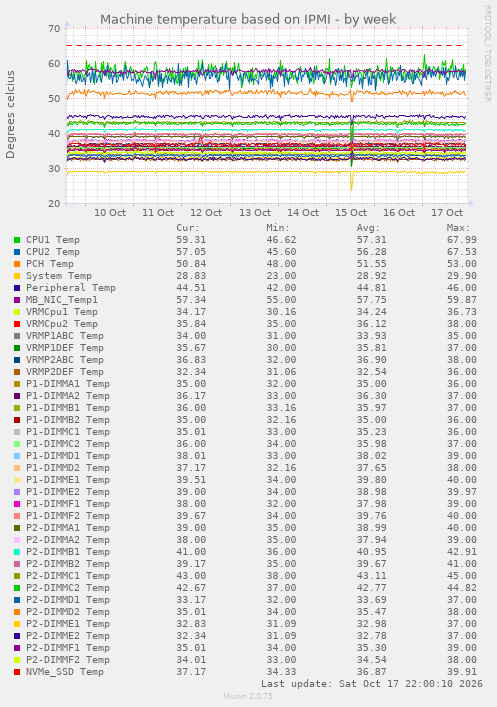Click the y-axis value 70
The width and height of the screenshot is (497, 707).
pyautogui.click(x=54, y=29)
